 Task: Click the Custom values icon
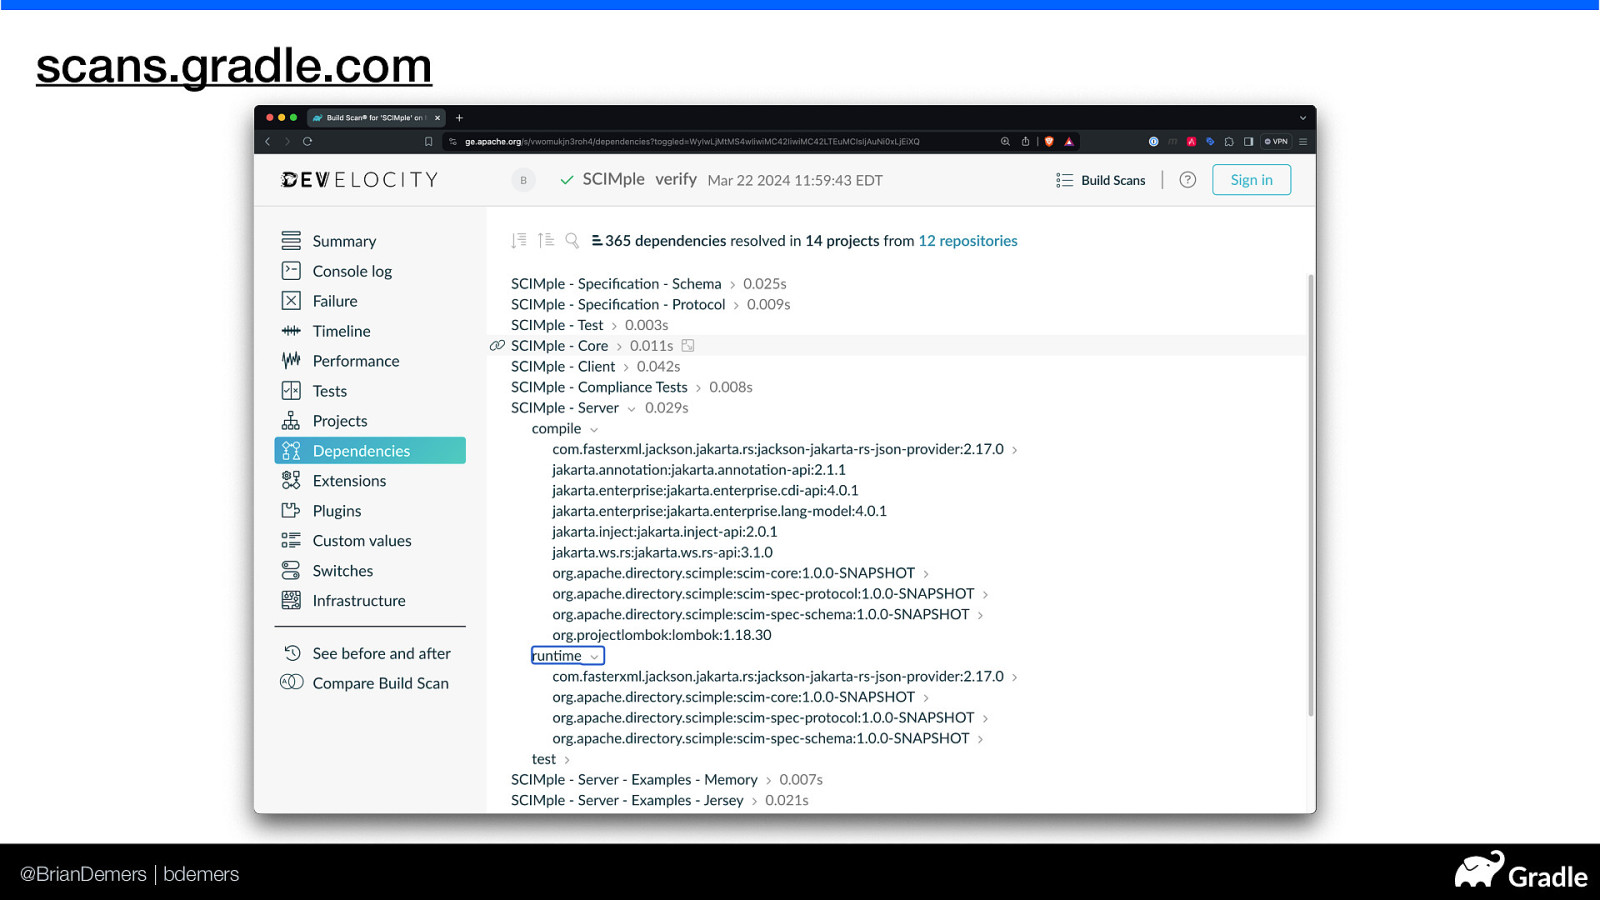(x=291, y=541)
